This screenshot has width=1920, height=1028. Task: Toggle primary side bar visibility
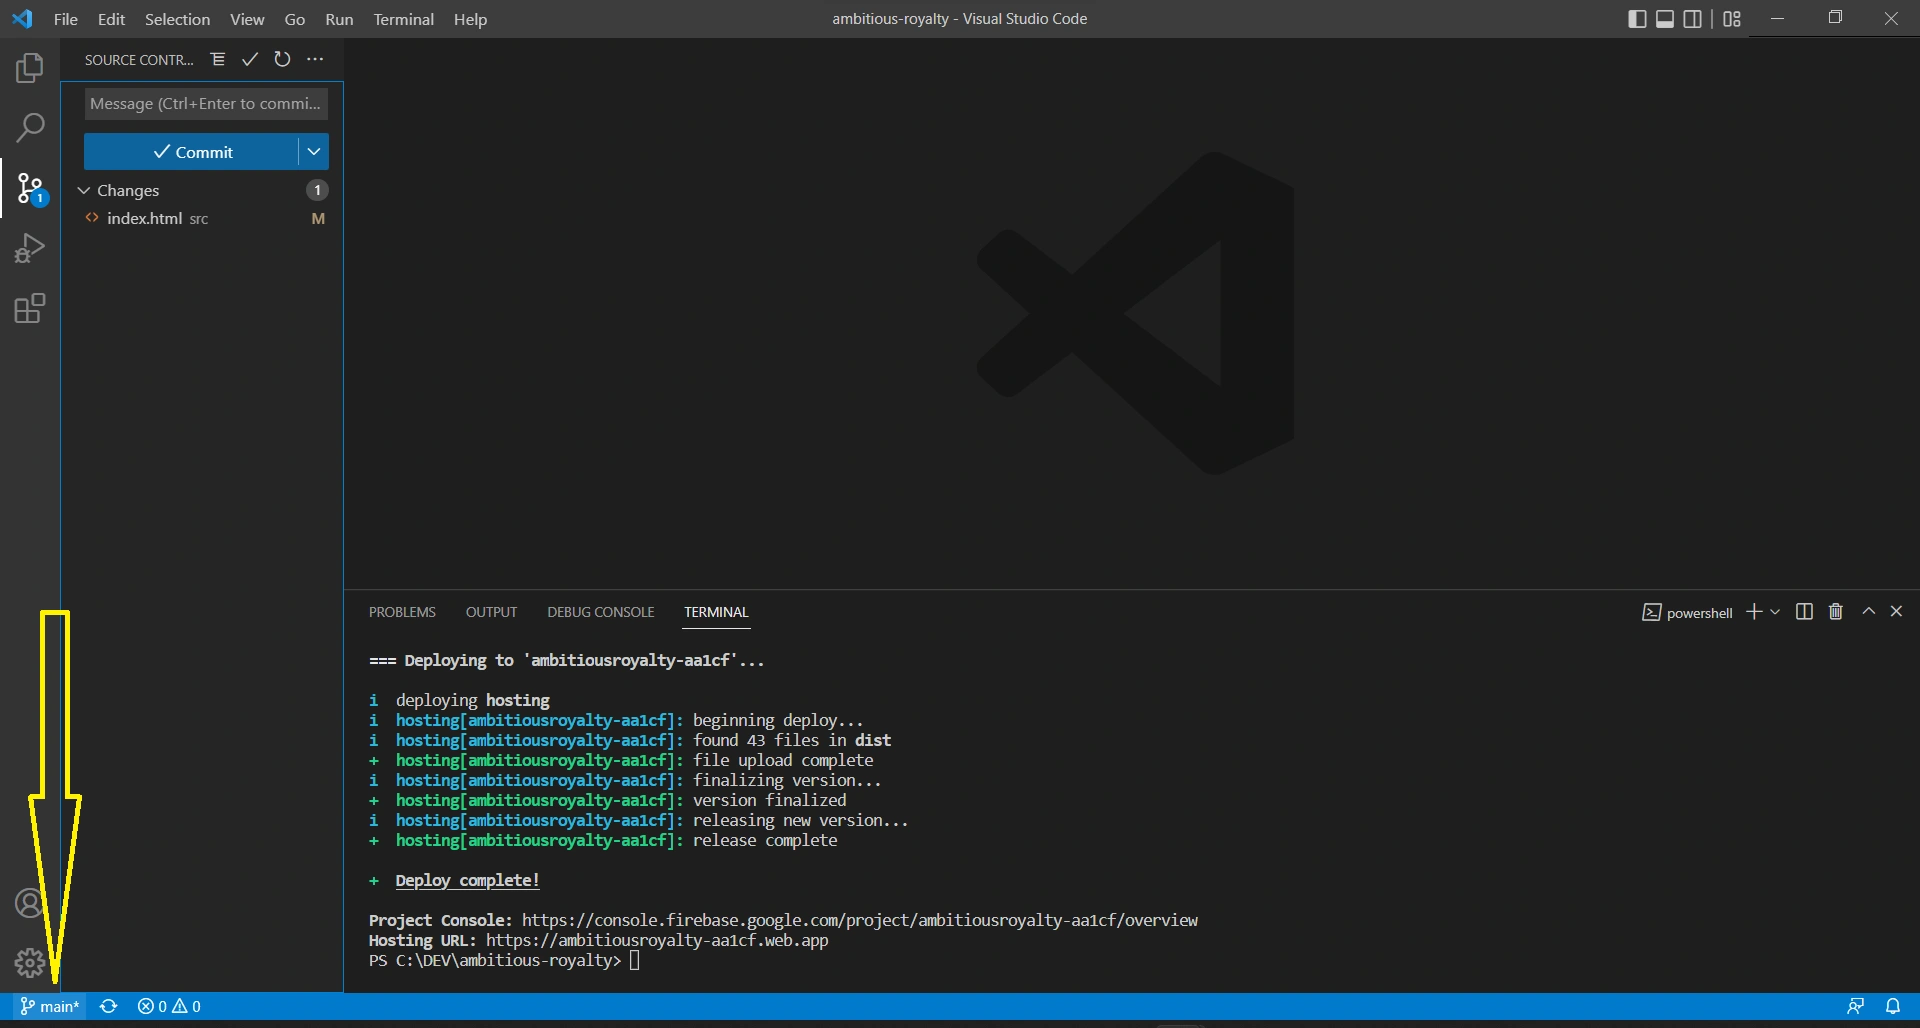[1637, 19]
